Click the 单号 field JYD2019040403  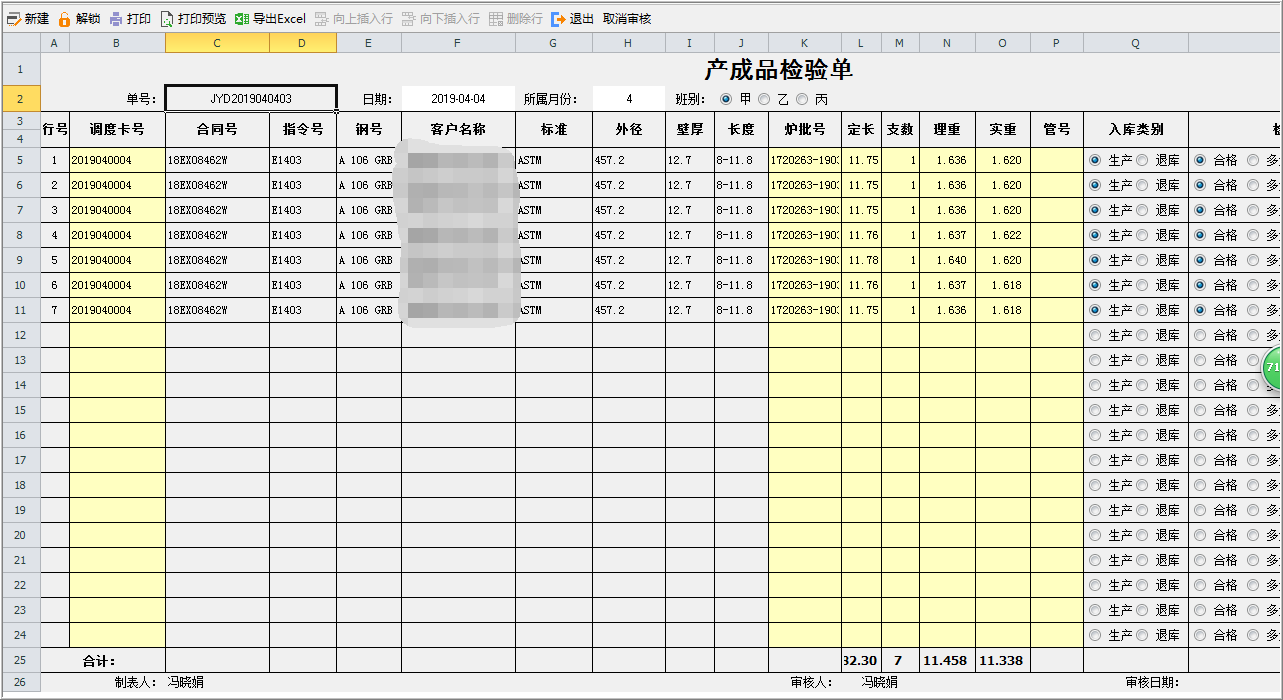tap(251, 99)
